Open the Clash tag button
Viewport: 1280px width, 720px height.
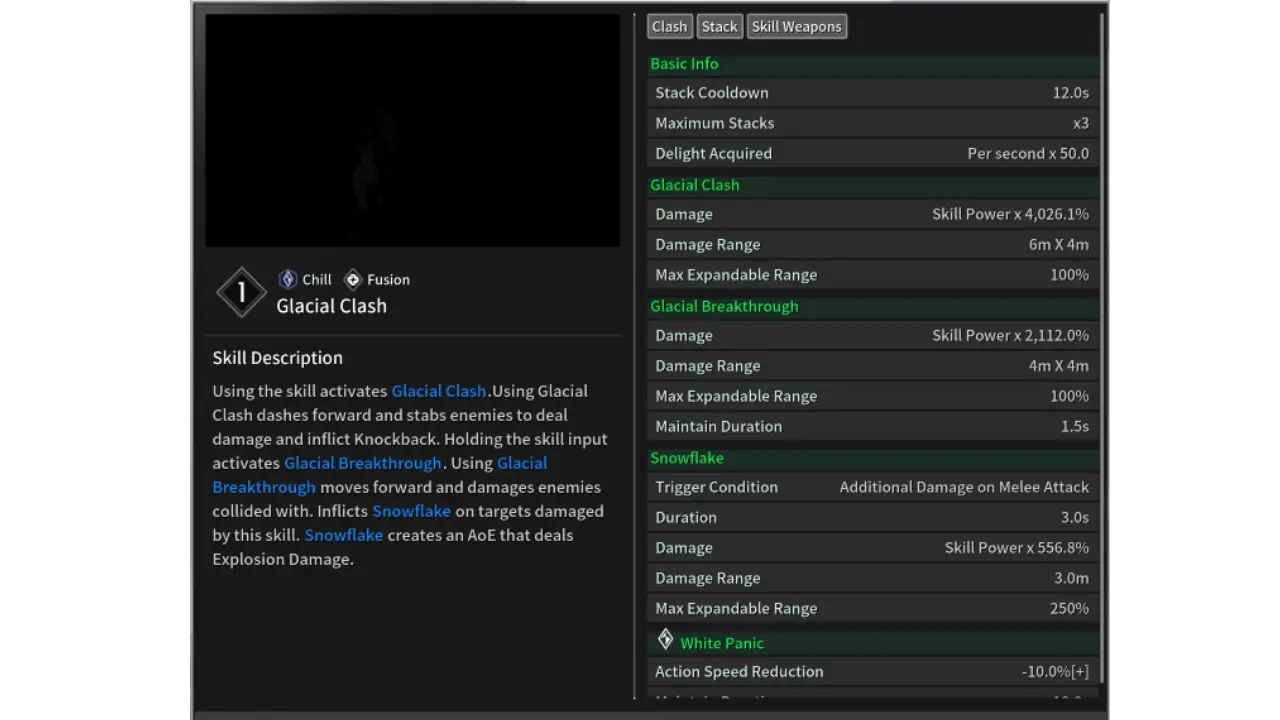pyautogui.click(x=669, y=27)
